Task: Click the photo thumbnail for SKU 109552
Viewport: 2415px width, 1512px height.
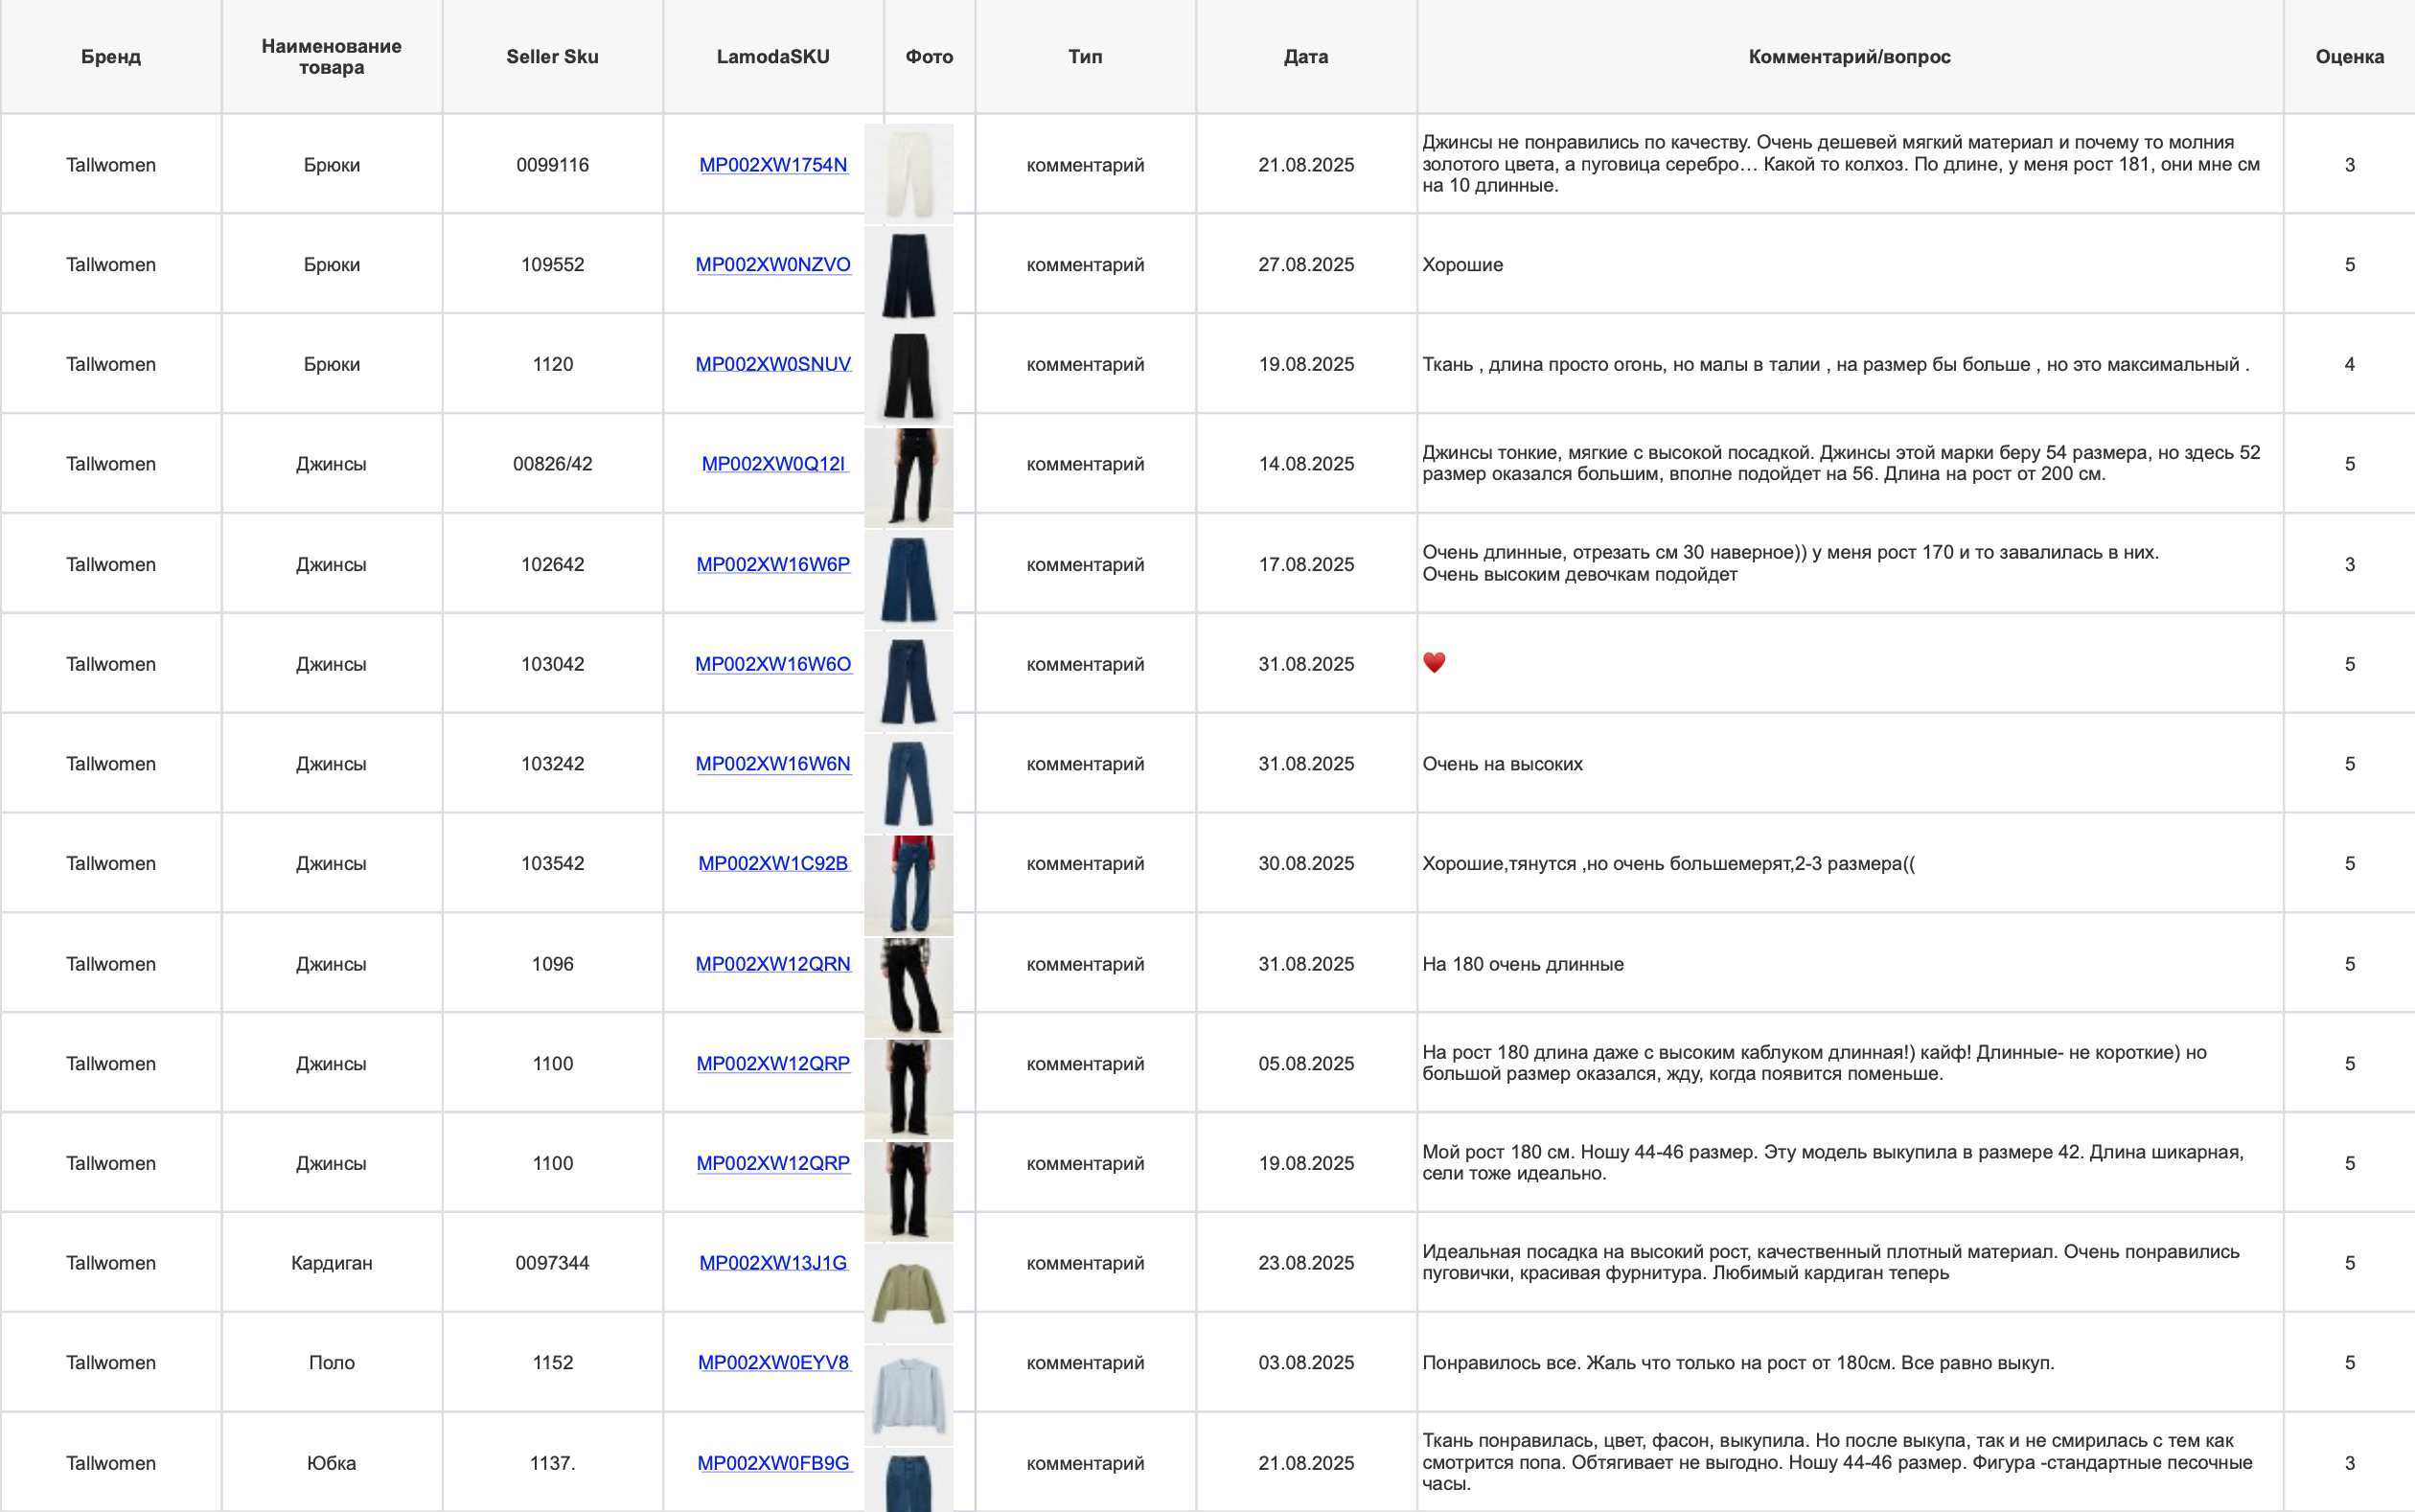Action: (908, 275)
